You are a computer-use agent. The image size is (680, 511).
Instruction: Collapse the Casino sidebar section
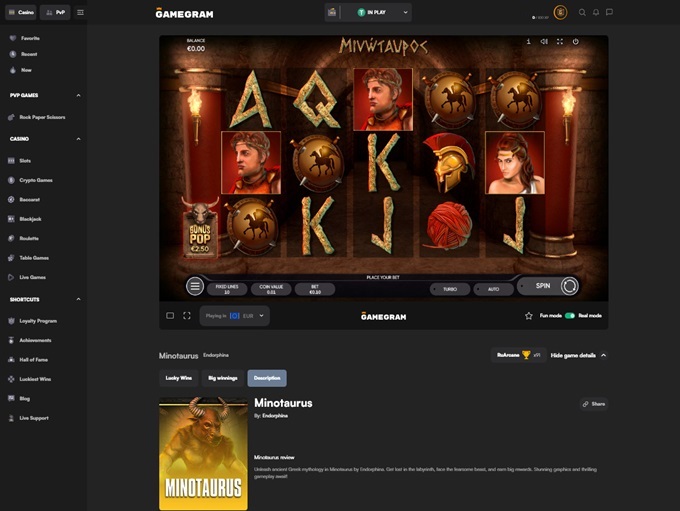(x=78, y=139)
